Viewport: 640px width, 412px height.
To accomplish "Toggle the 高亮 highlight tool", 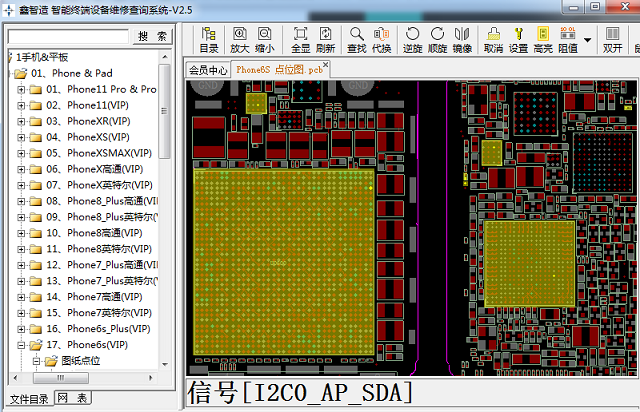I will [543, 40].
